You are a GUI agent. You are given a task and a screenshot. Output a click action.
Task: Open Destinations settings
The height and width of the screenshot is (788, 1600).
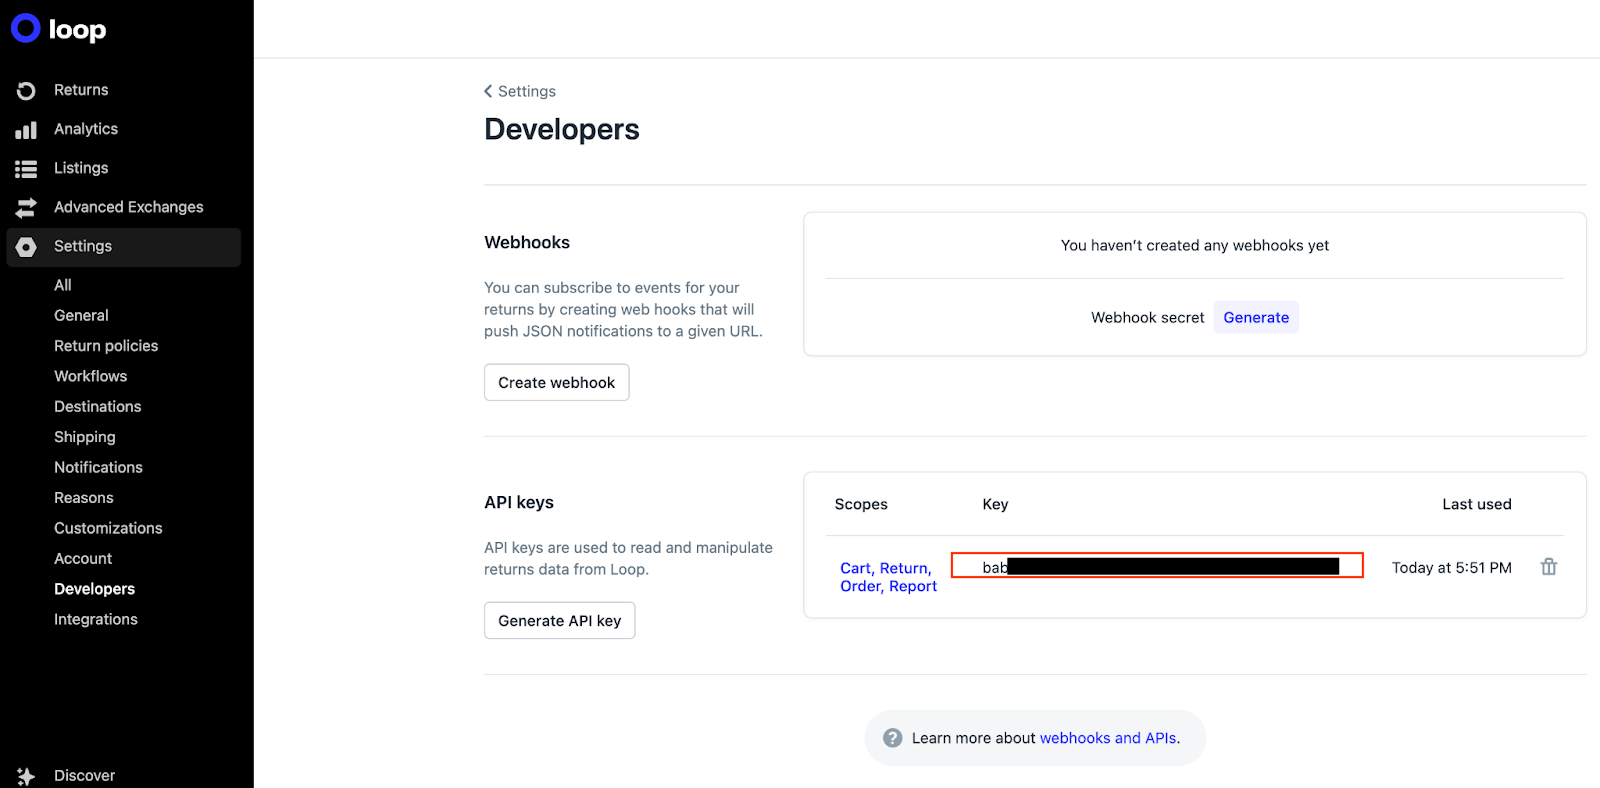tap(98, 407)
